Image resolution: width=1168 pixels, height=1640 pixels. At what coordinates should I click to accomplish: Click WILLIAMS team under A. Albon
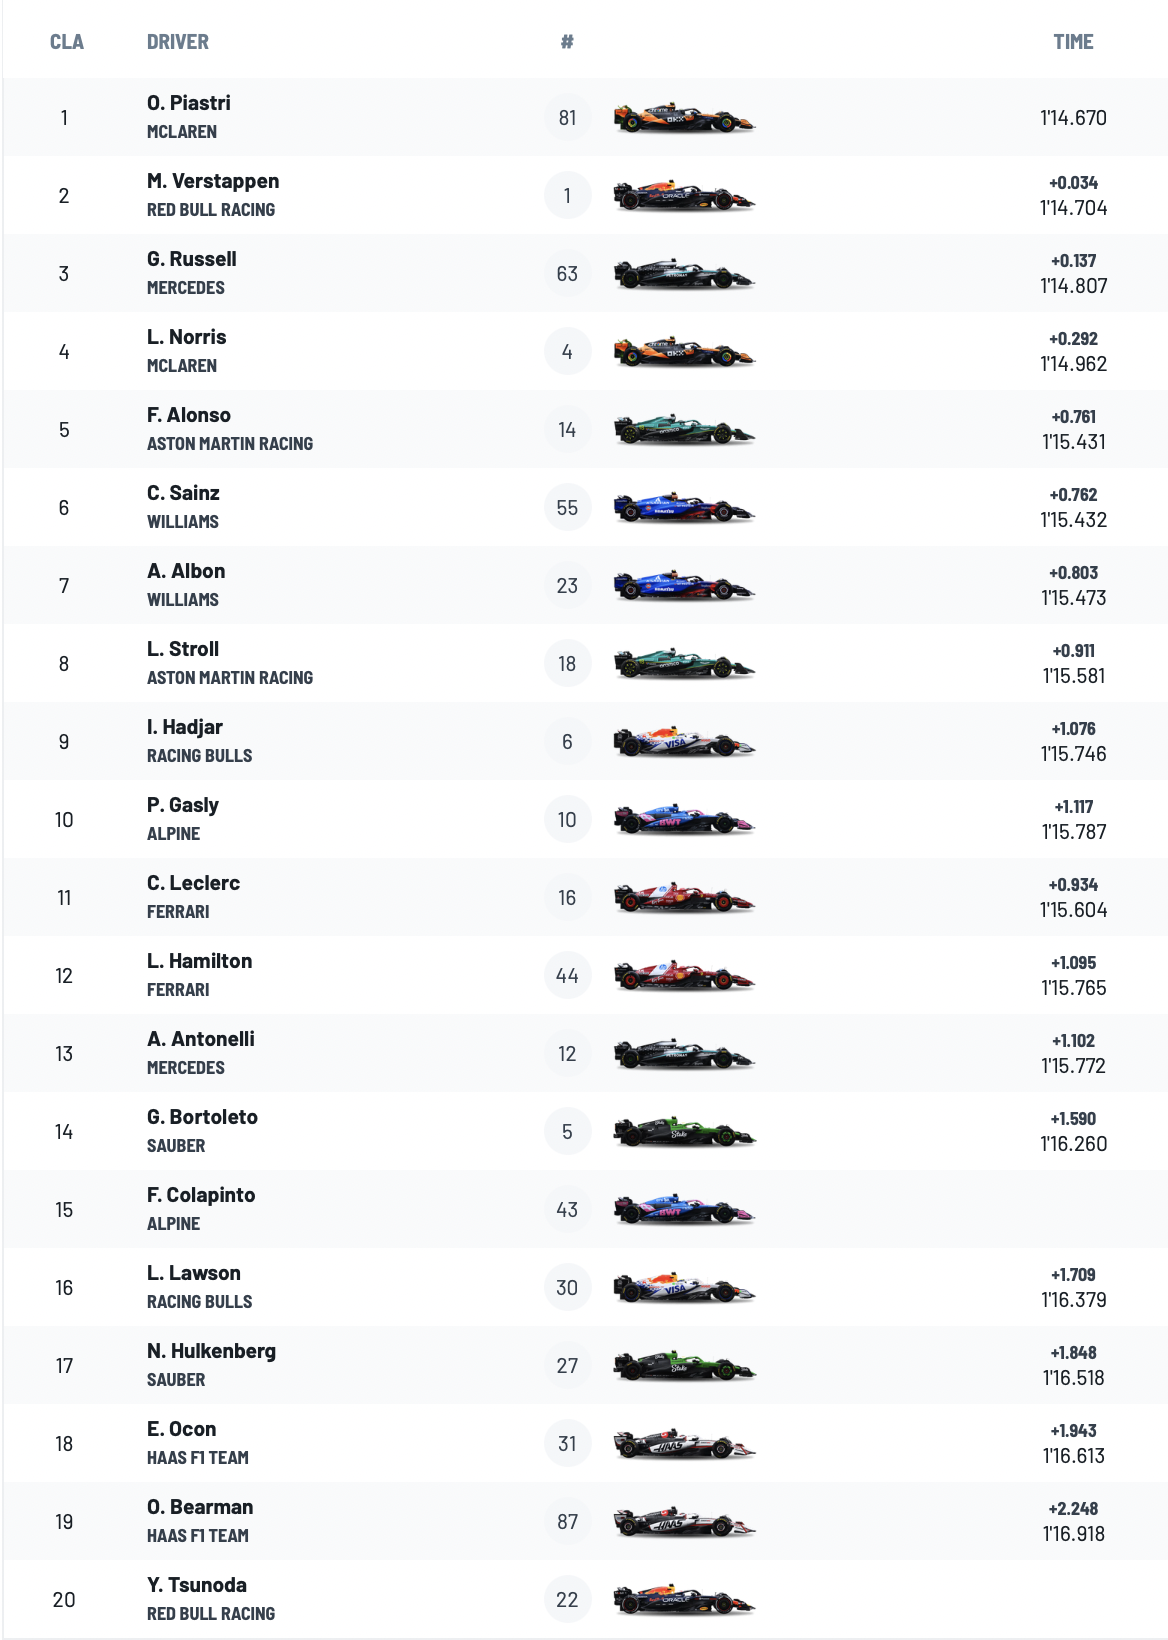click(183, 600)
